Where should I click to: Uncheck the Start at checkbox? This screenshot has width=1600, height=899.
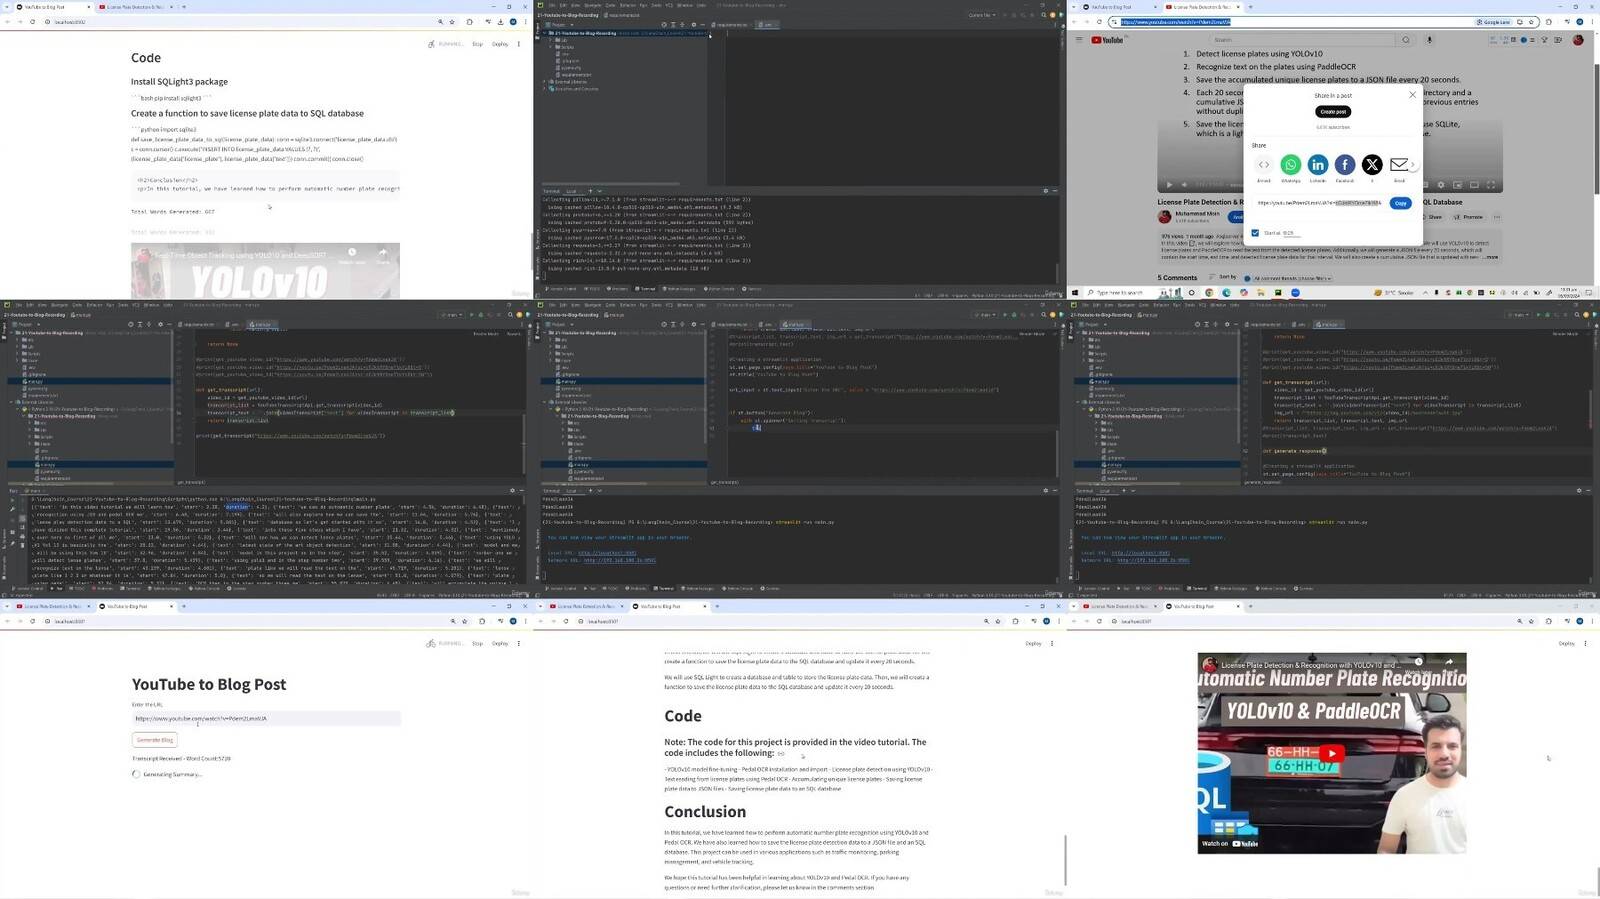1255,233
